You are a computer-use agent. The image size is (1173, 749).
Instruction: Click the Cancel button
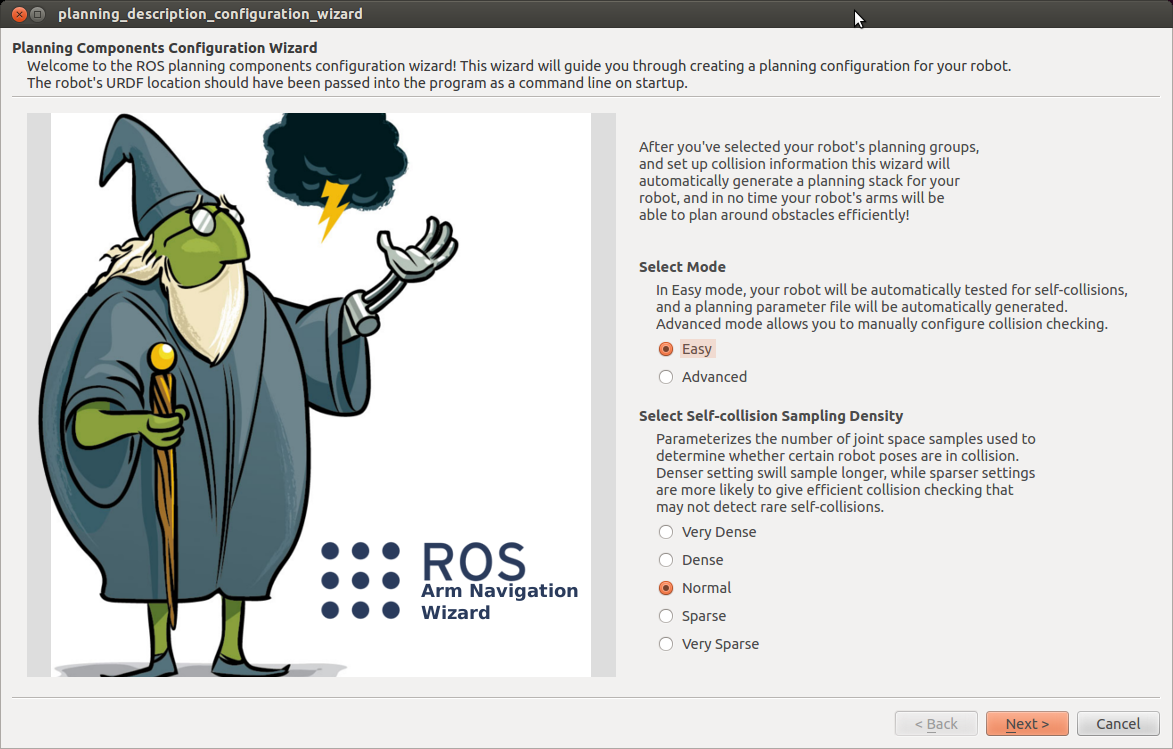[1118, 724]
